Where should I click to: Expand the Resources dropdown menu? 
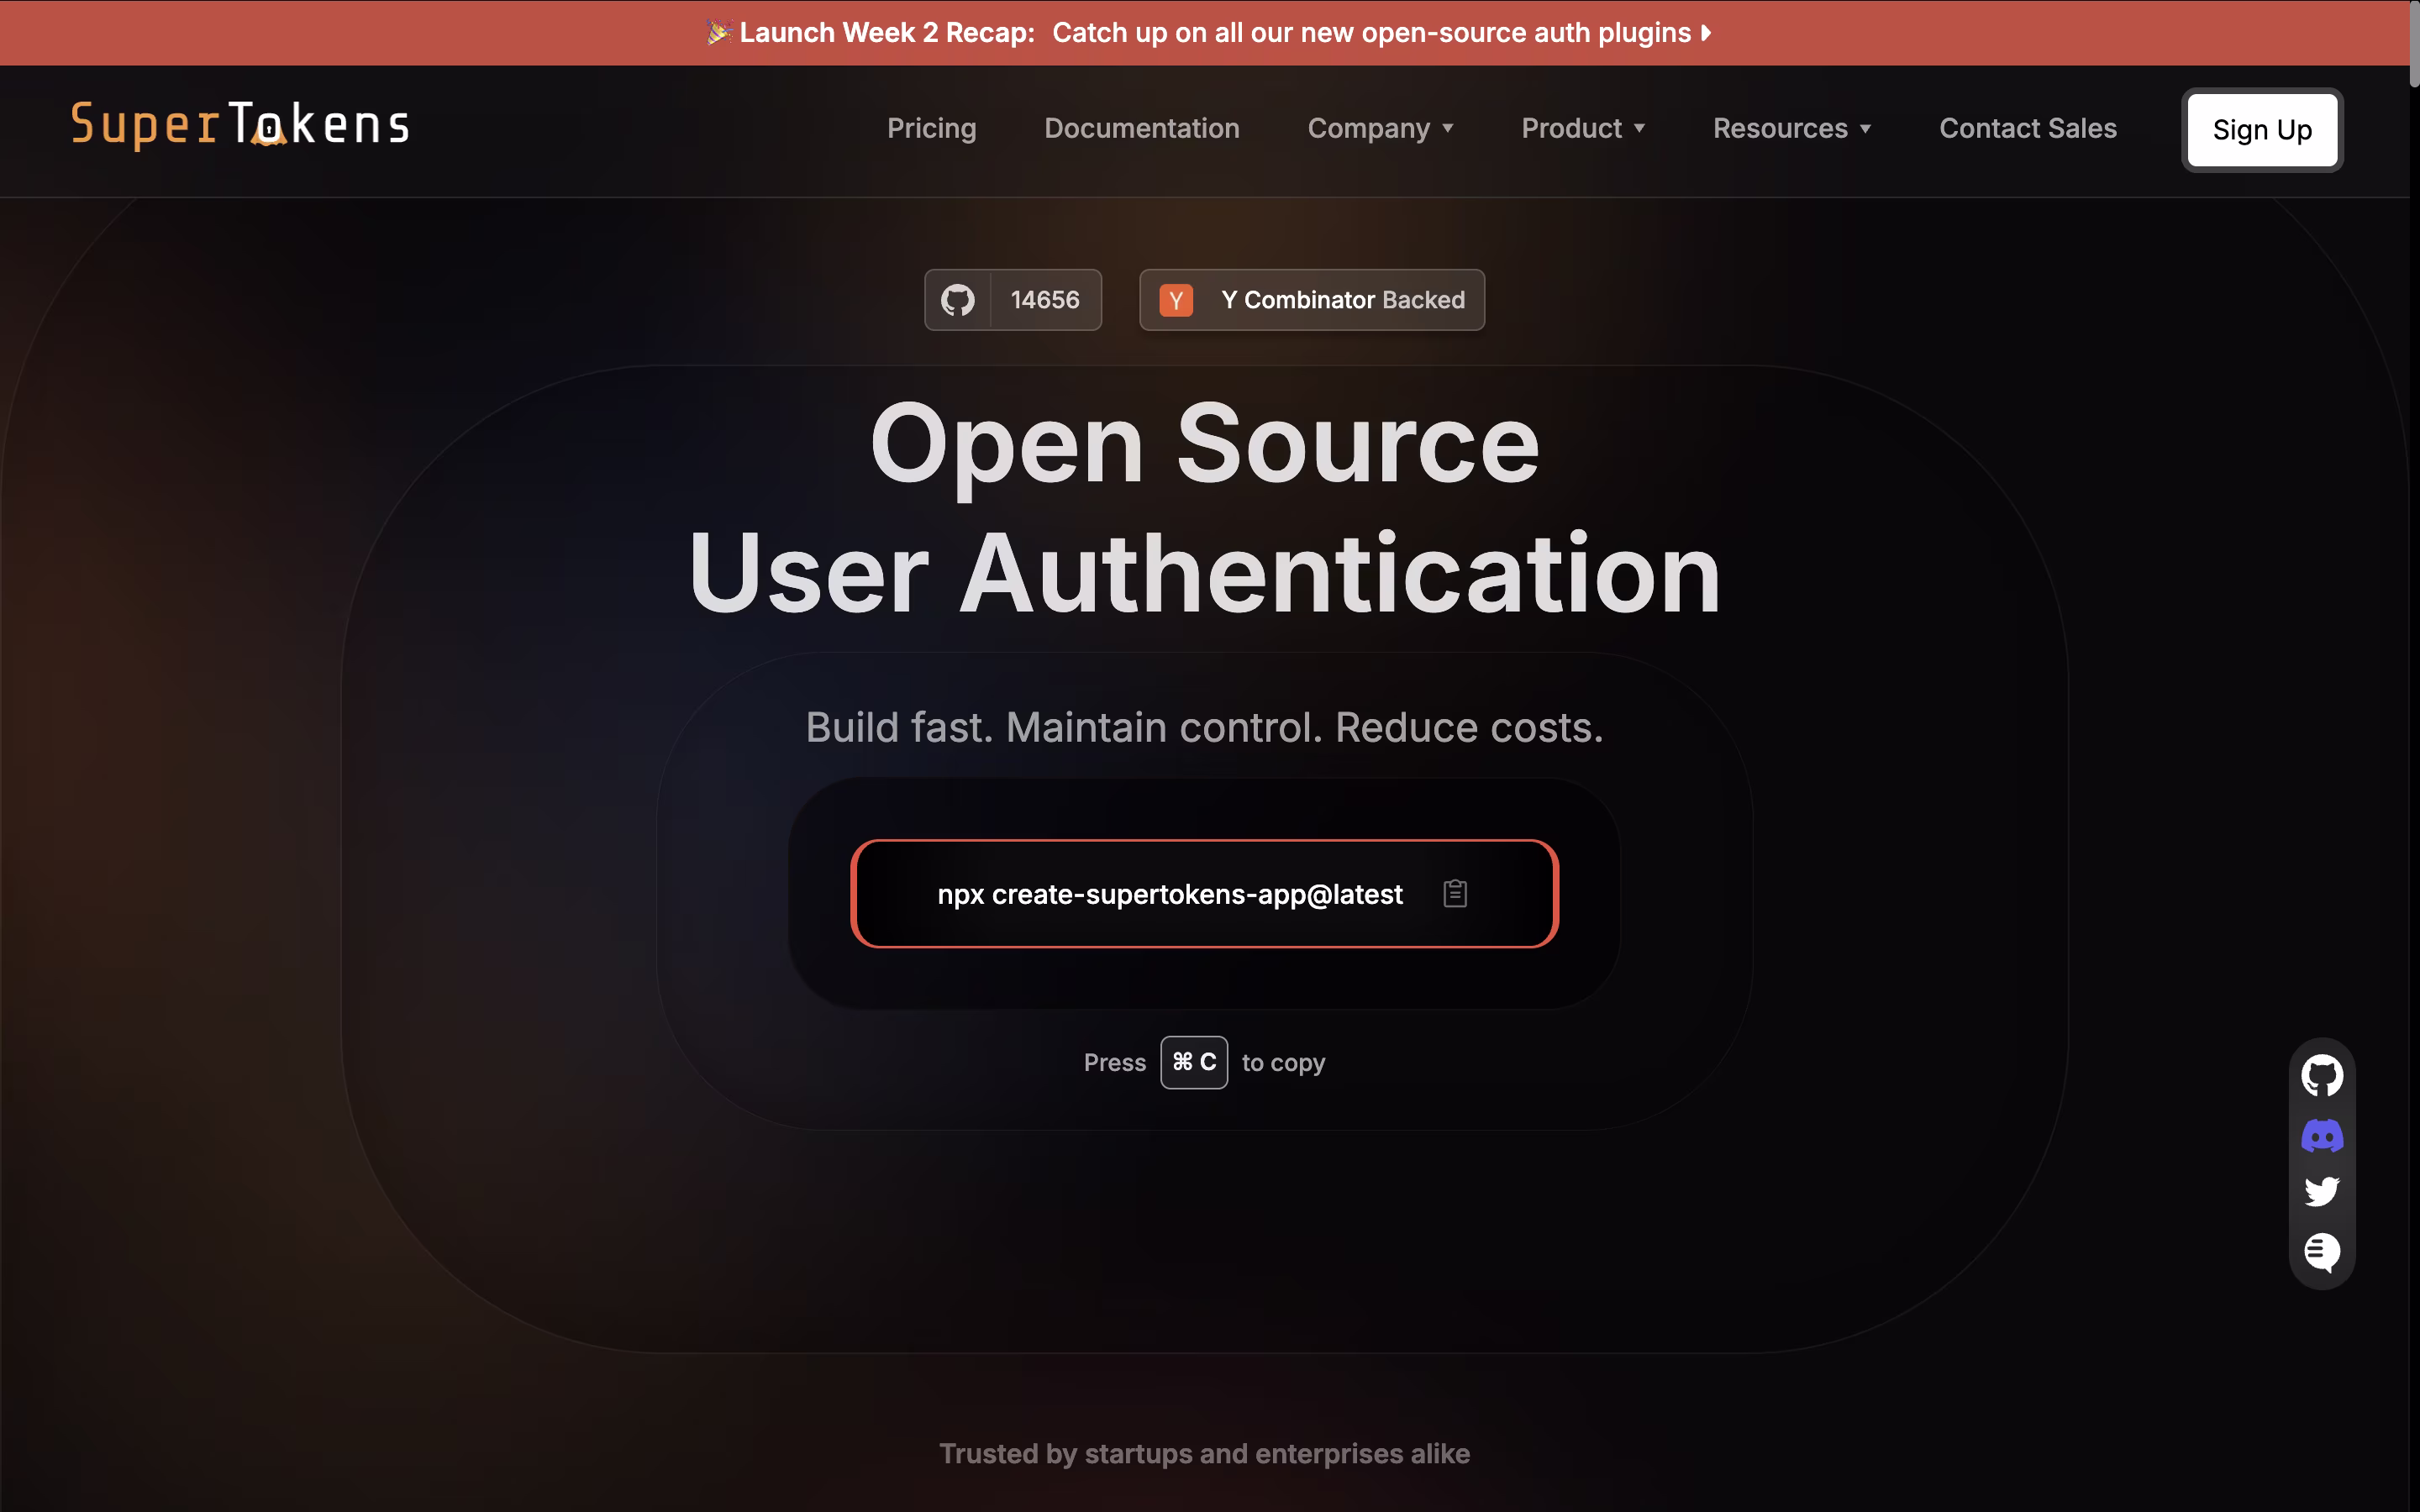click(x=1791, y=128)
